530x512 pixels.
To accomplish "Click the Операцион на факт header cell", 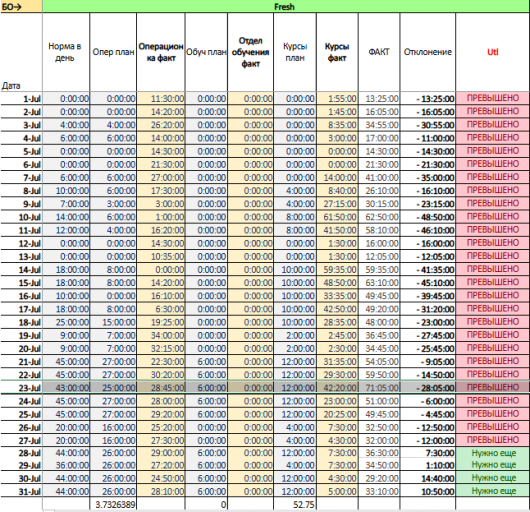I will (x=161, y=52).
